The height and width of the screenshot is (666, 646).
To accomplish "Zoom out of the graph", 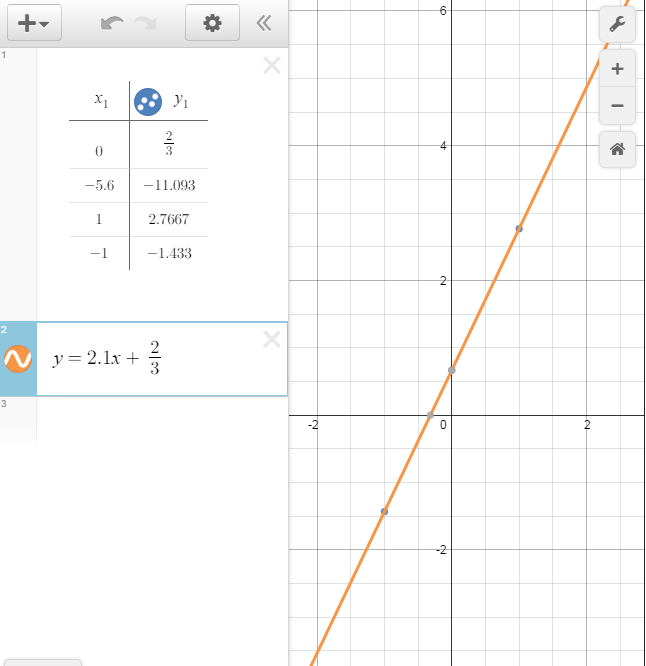I will coord(617,105).
